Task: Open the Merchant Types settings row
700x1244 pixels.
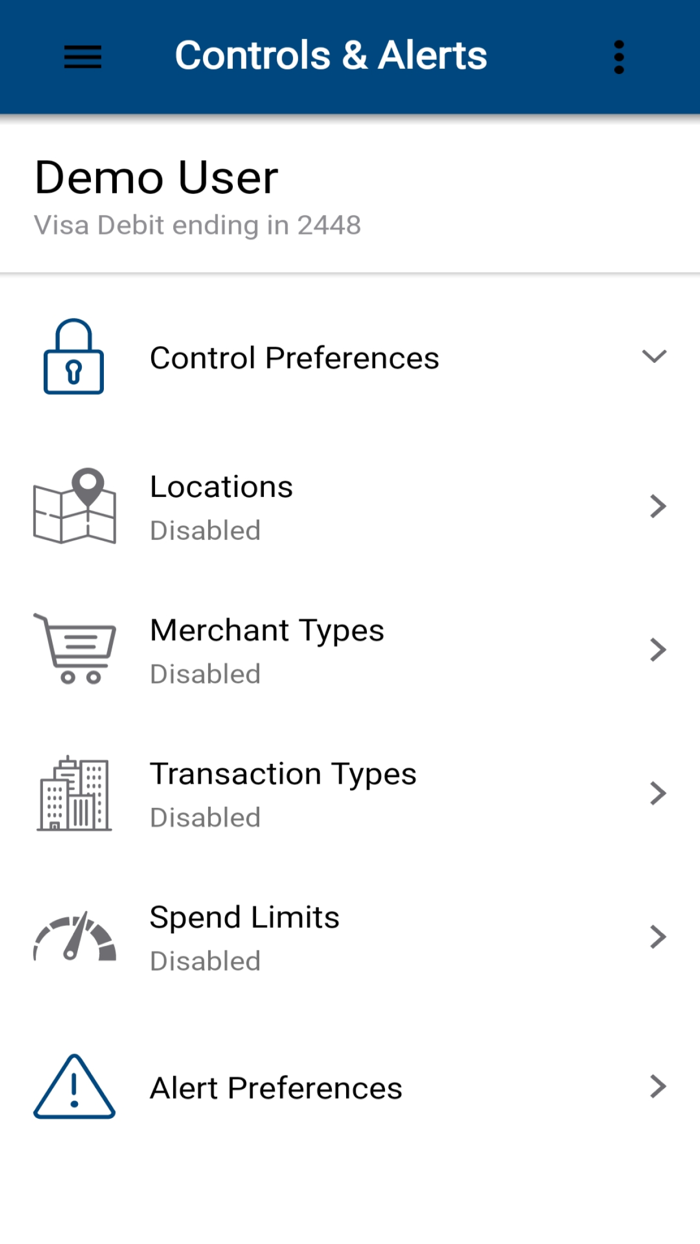Action: coord(350,649)
